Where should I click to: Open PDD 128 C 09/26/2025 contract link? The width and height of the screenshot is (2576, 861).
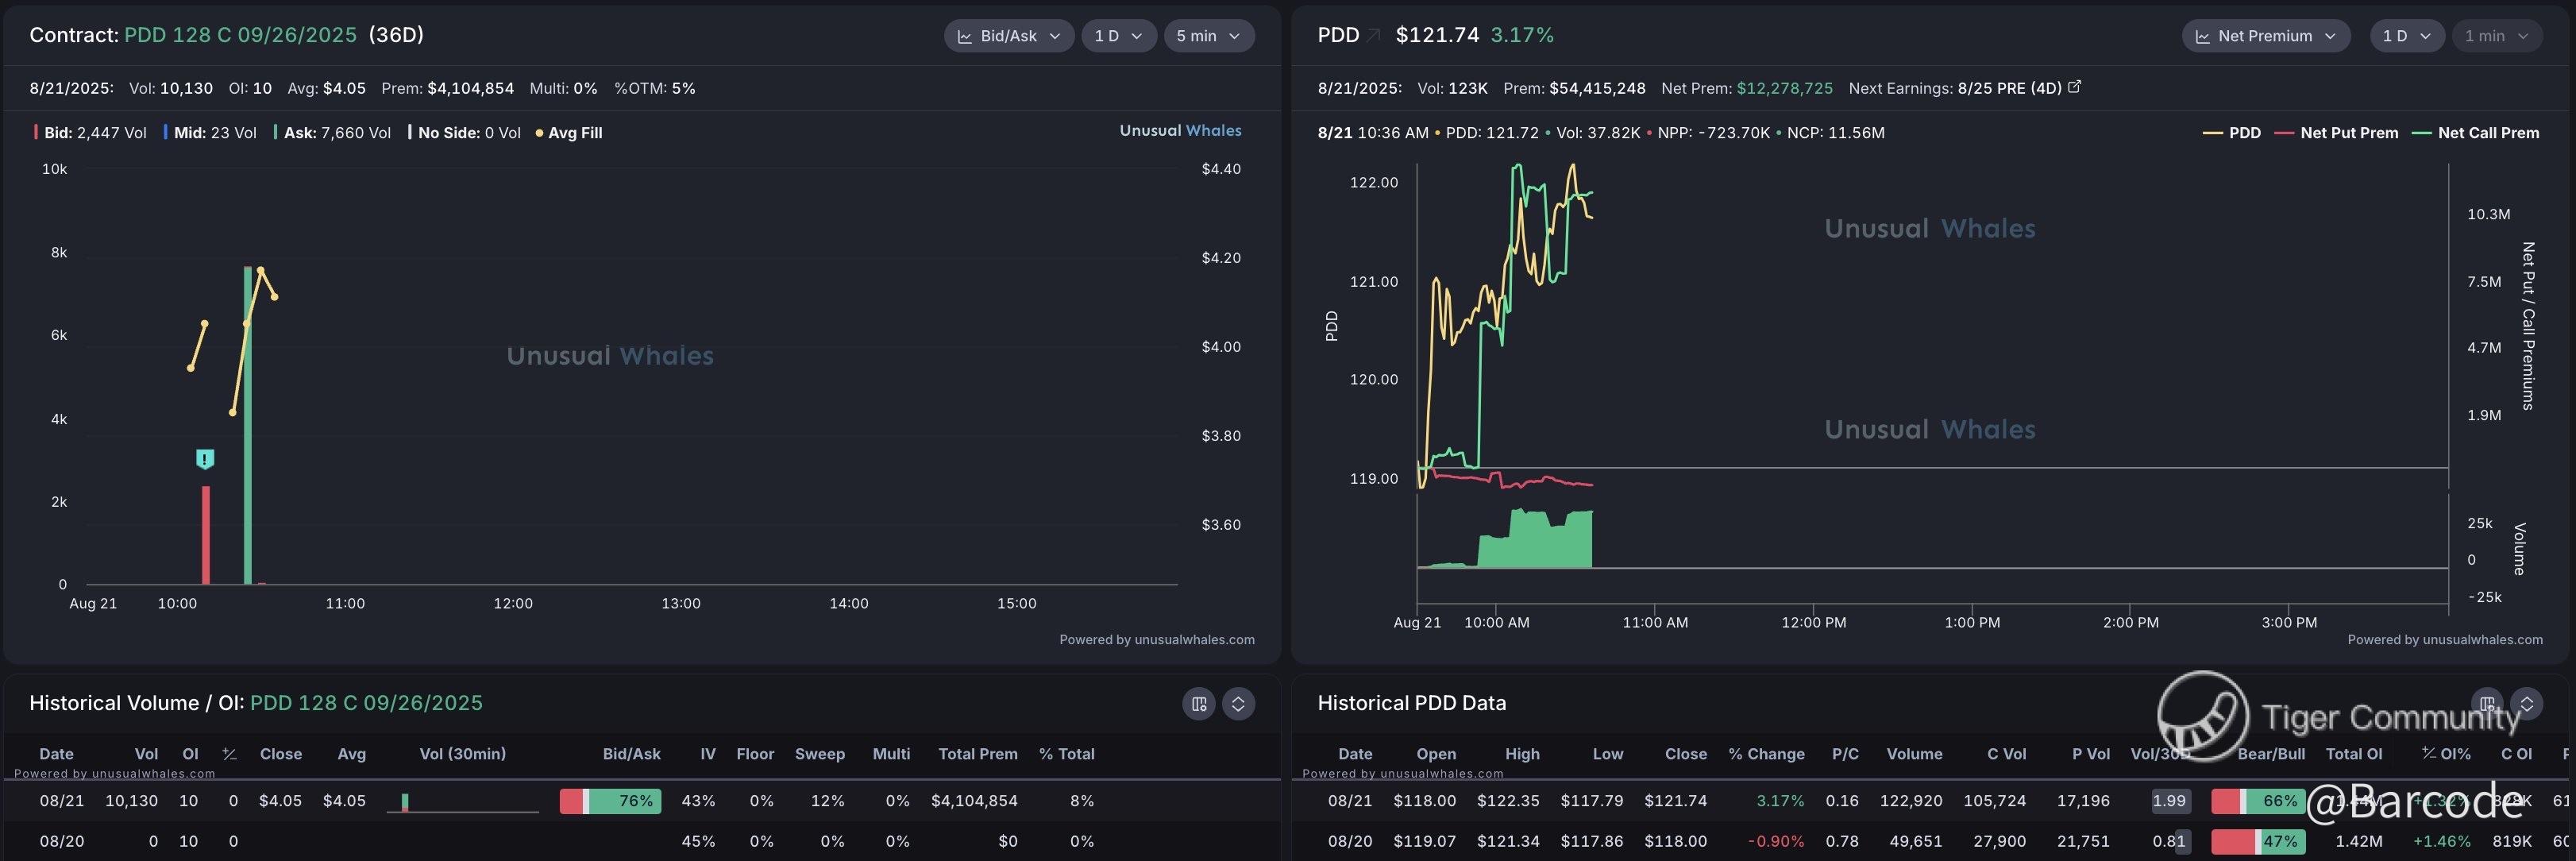pyautogui.click(x=240, y=35)
